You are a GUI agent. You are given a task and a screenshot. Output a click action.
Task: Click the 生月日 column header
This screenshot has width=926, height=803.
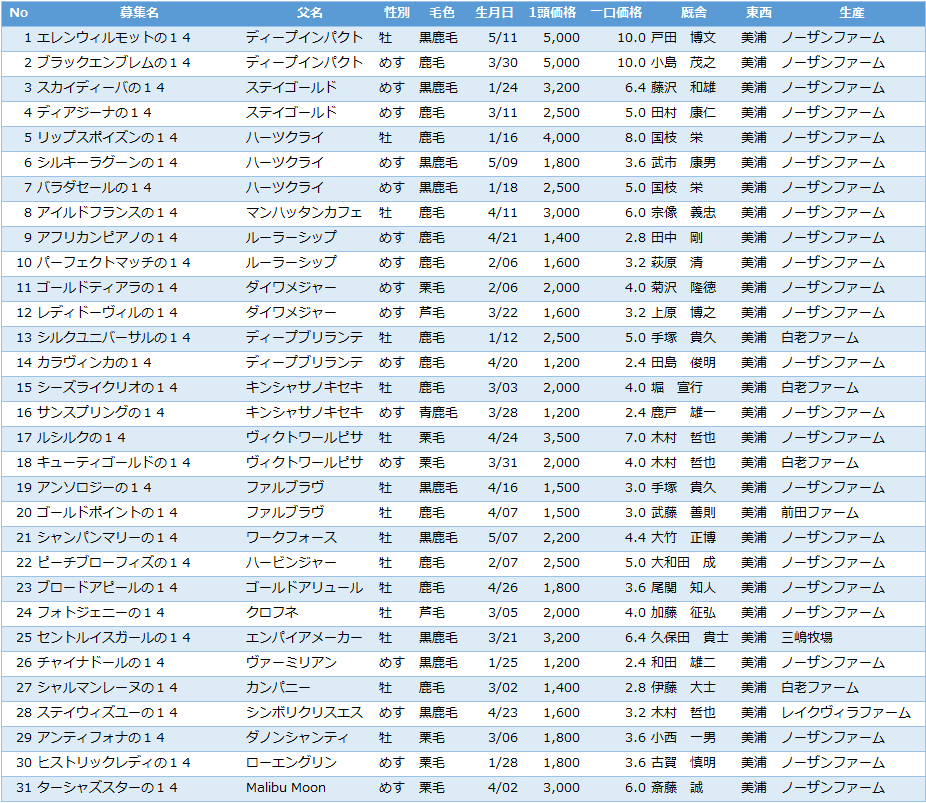494,12
